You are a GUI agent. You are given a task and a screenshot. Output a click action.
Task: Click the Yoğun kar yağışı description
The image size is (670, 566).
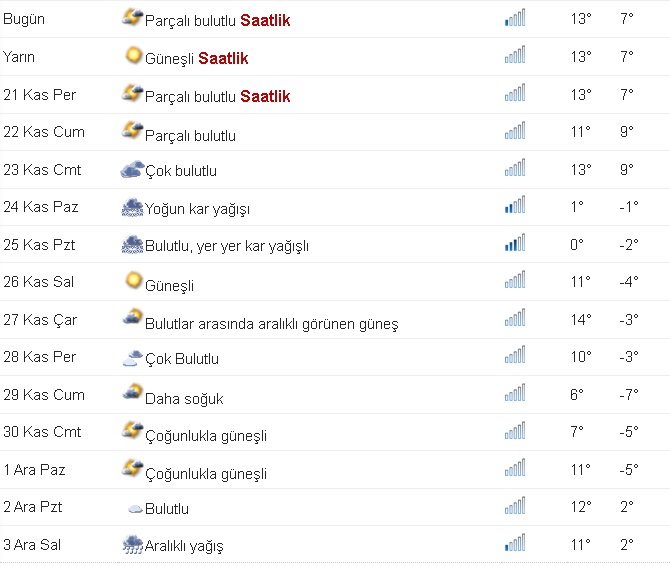(197, 209)
